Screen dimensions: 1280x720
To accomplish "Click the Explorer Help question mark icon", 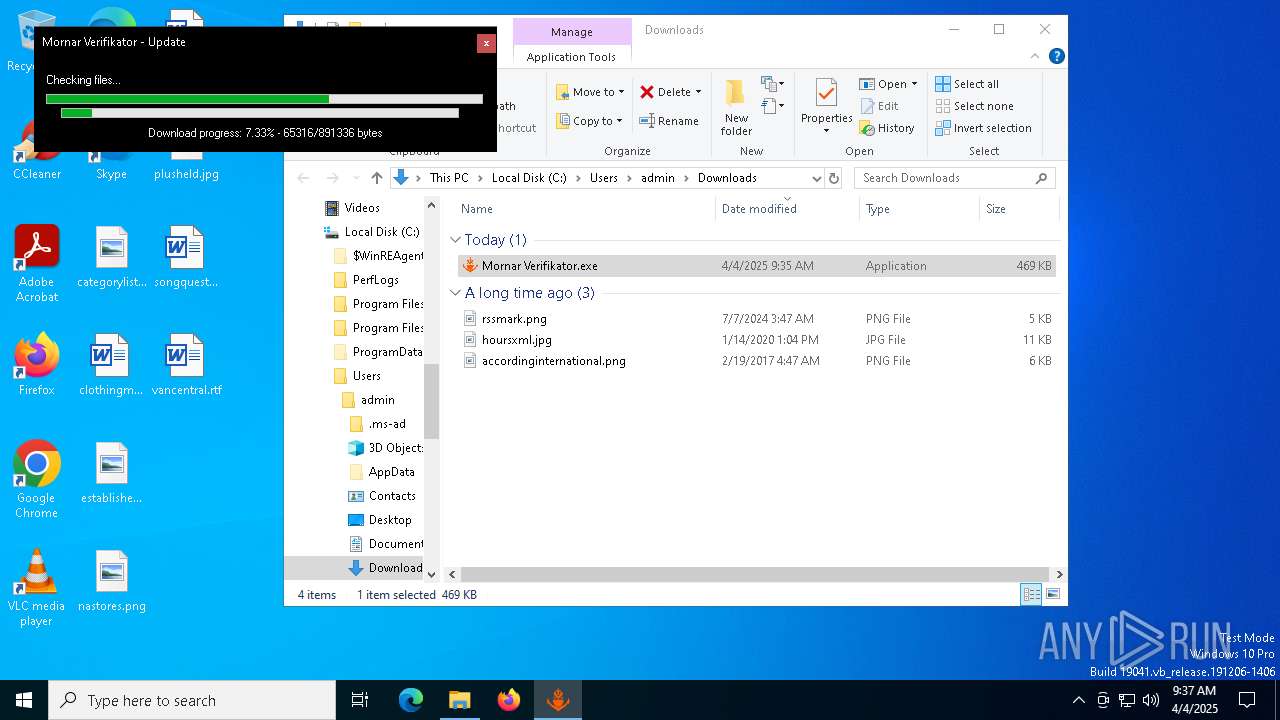I will click(x=1056, y=56).
